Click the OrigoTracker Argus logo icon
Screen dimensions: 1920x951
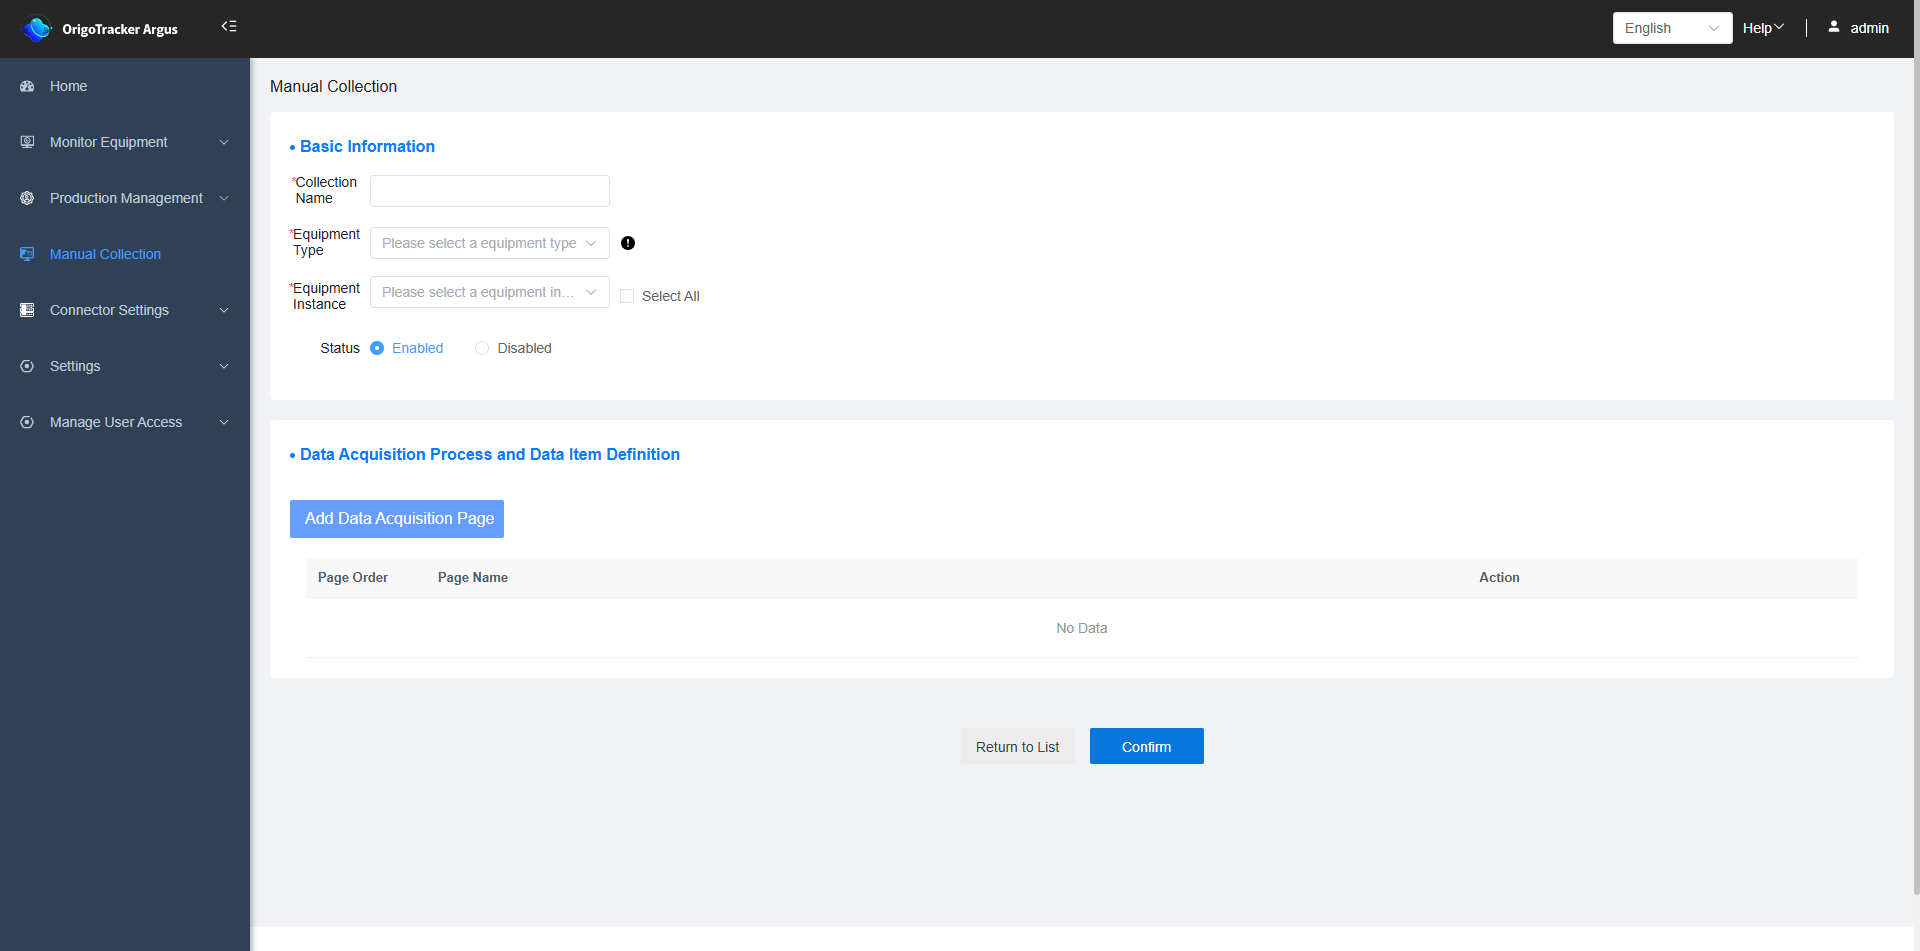(37, 29)
